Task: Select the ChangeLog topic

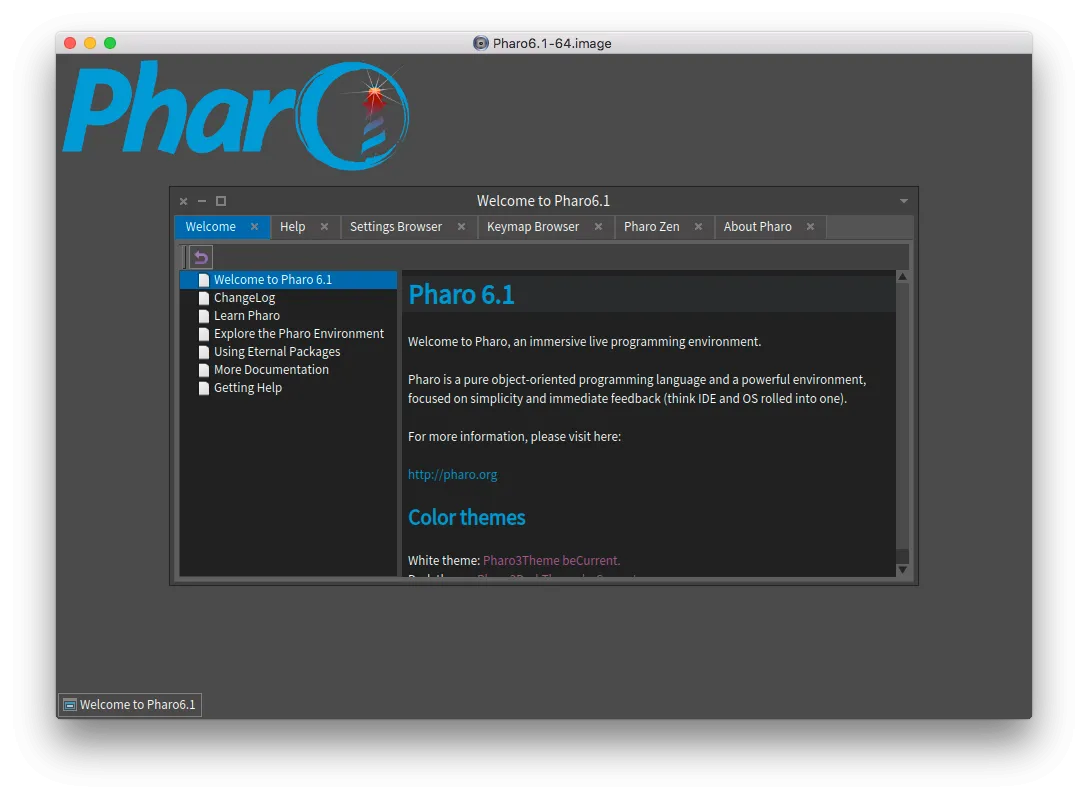Action: 288,298
